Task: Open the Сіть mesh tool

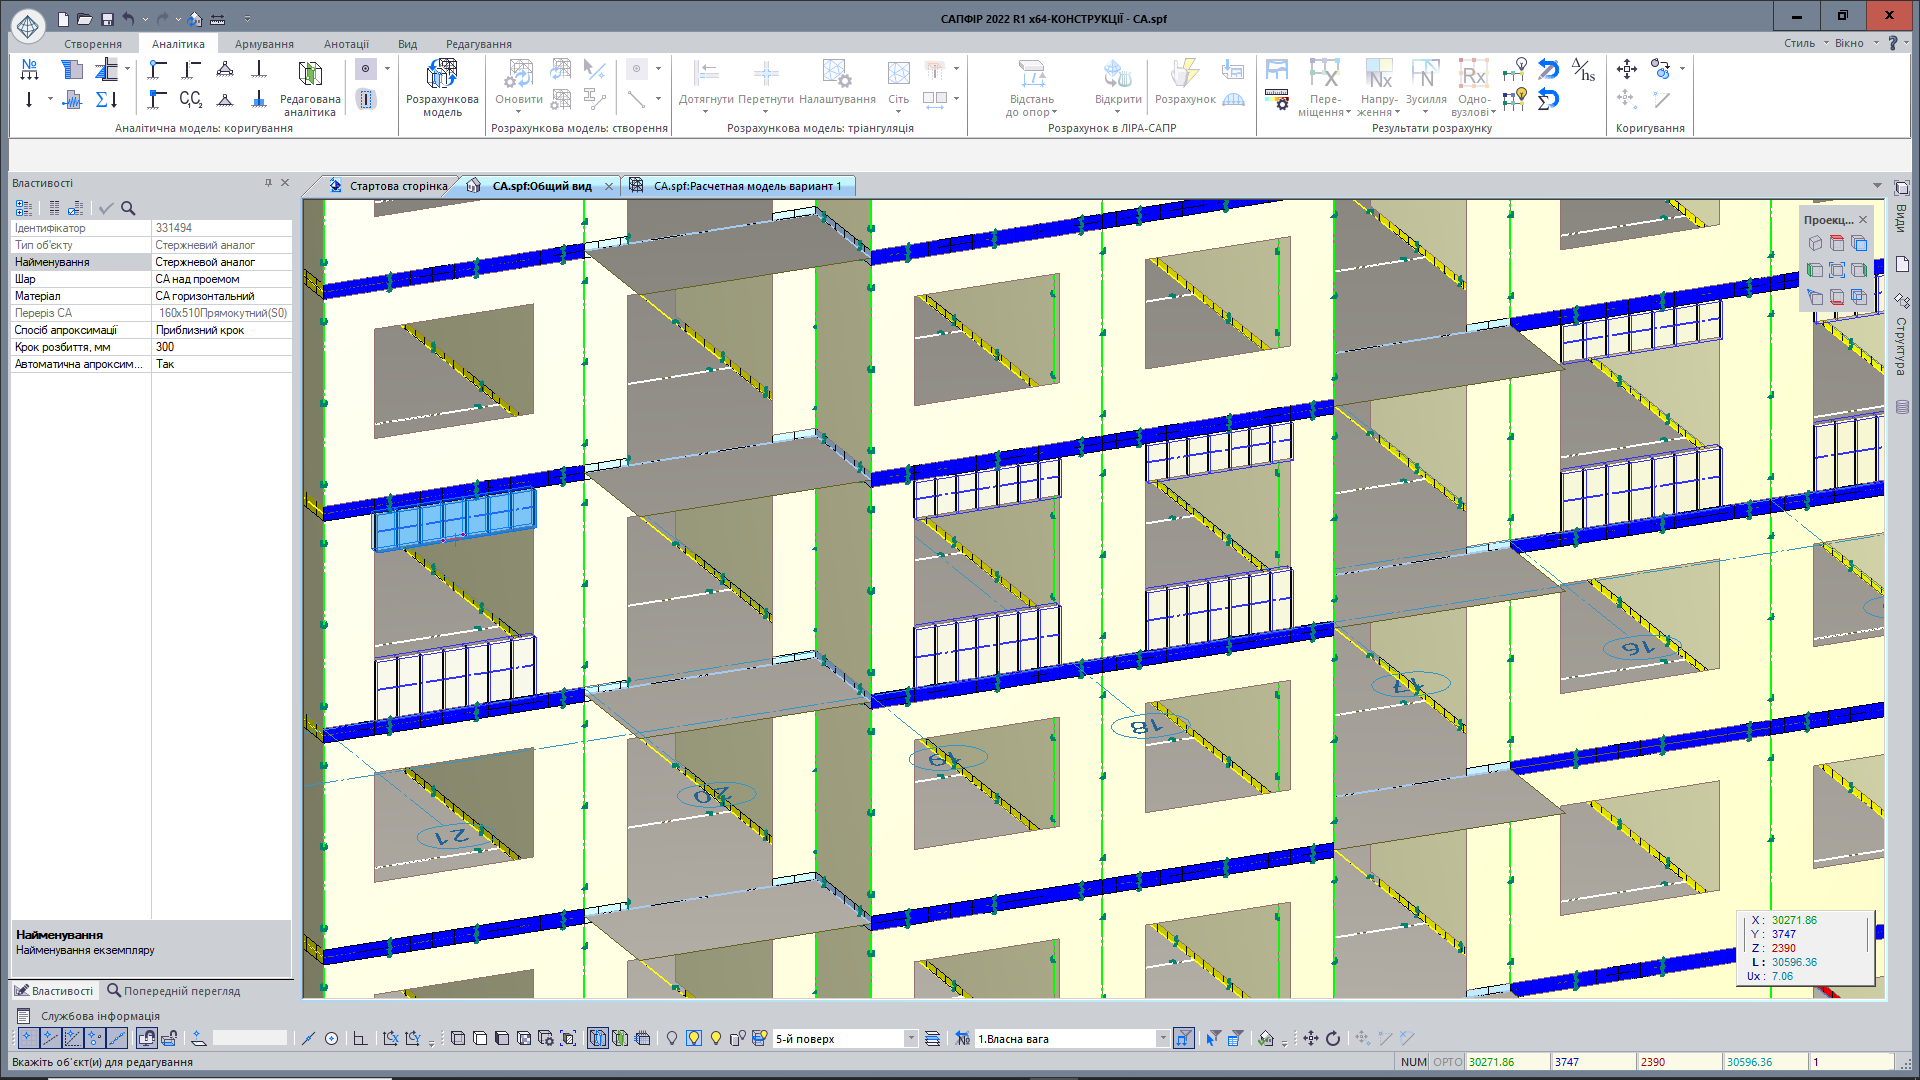Action: click(x=898, y=75)
